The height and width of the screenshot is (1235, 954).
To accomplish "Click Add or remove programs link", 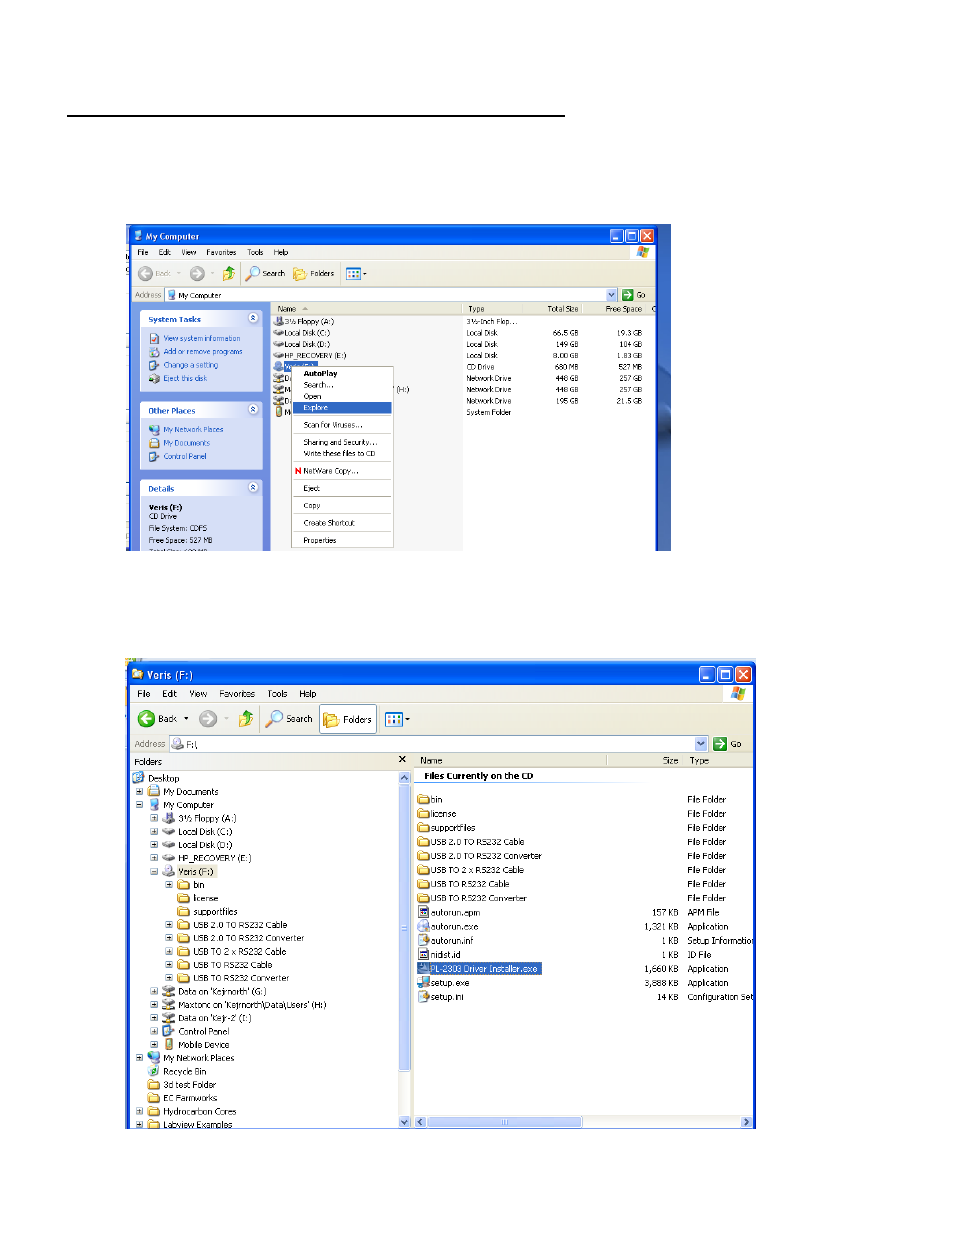I will (203, 351).
